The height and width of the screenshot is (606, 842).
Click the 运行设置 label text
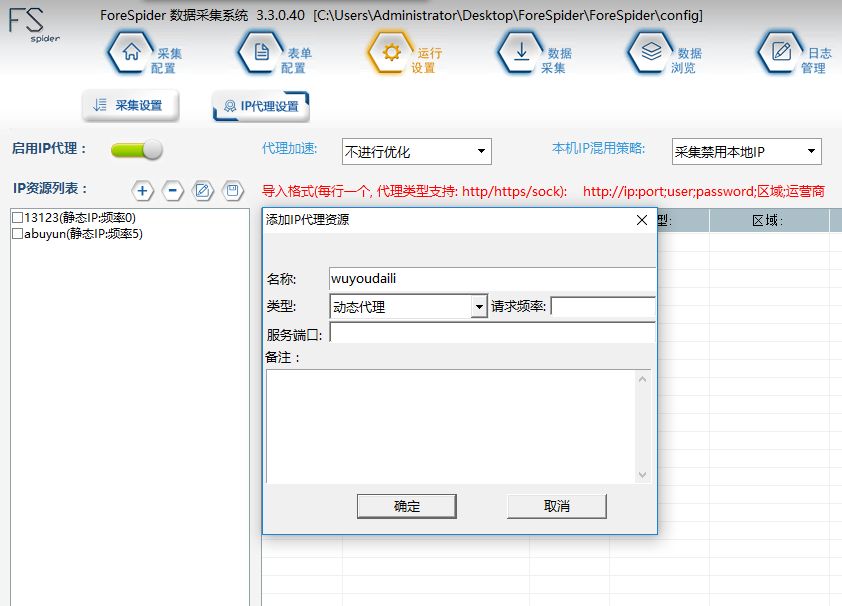427,60
